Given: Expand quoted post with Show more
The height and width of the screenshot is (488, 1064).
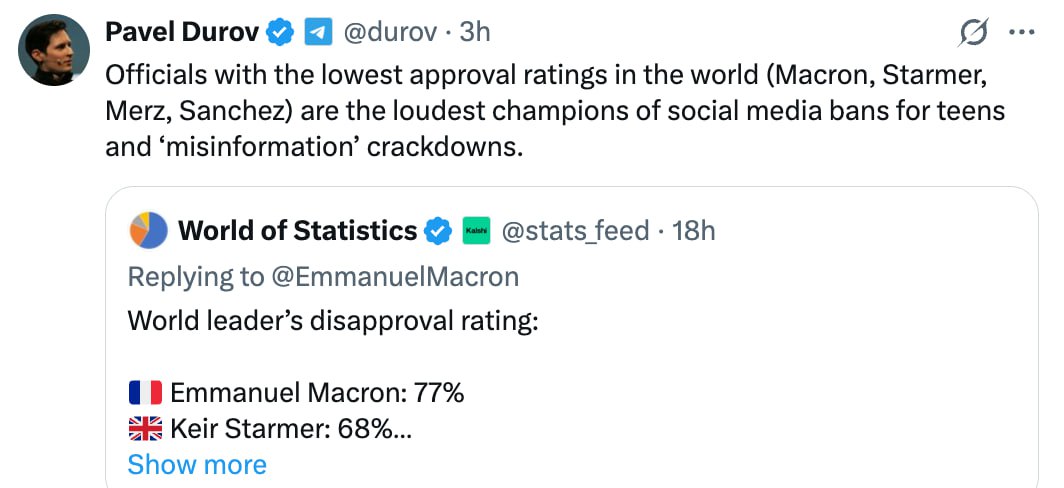Looking at the screenshot, I should pos(197,465).
